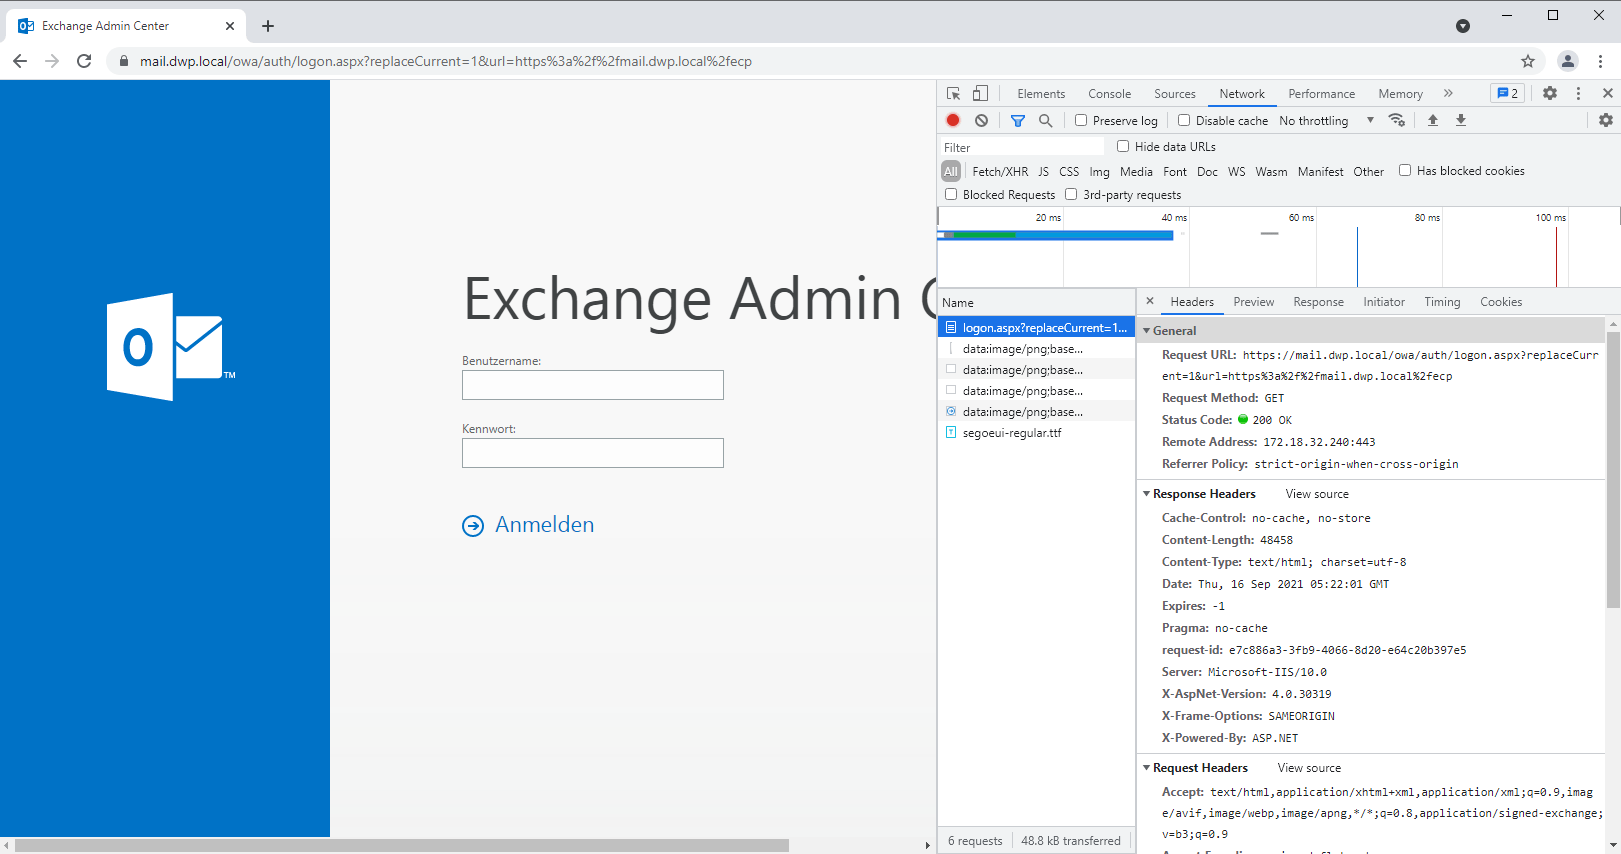1621x854 pixels.
Task: Stop recording network log
Action: point(953,120)
